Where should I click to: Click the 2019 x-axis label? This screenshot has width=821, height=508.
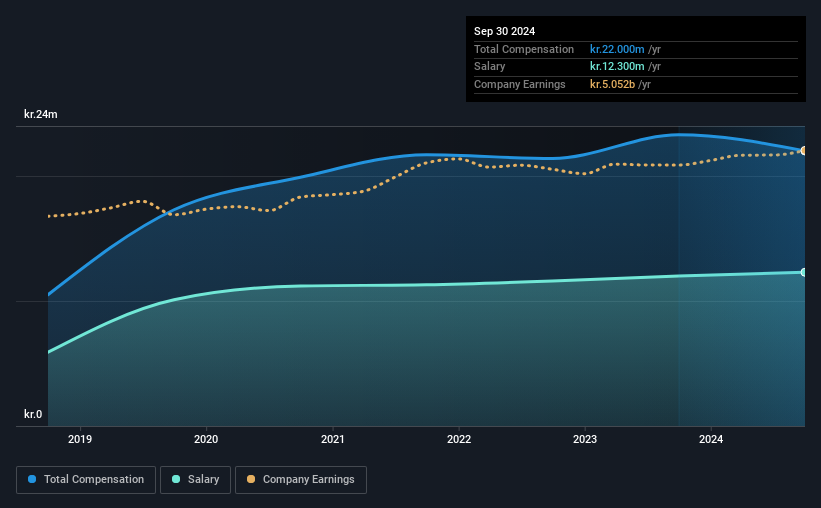(x=80, y=439)
